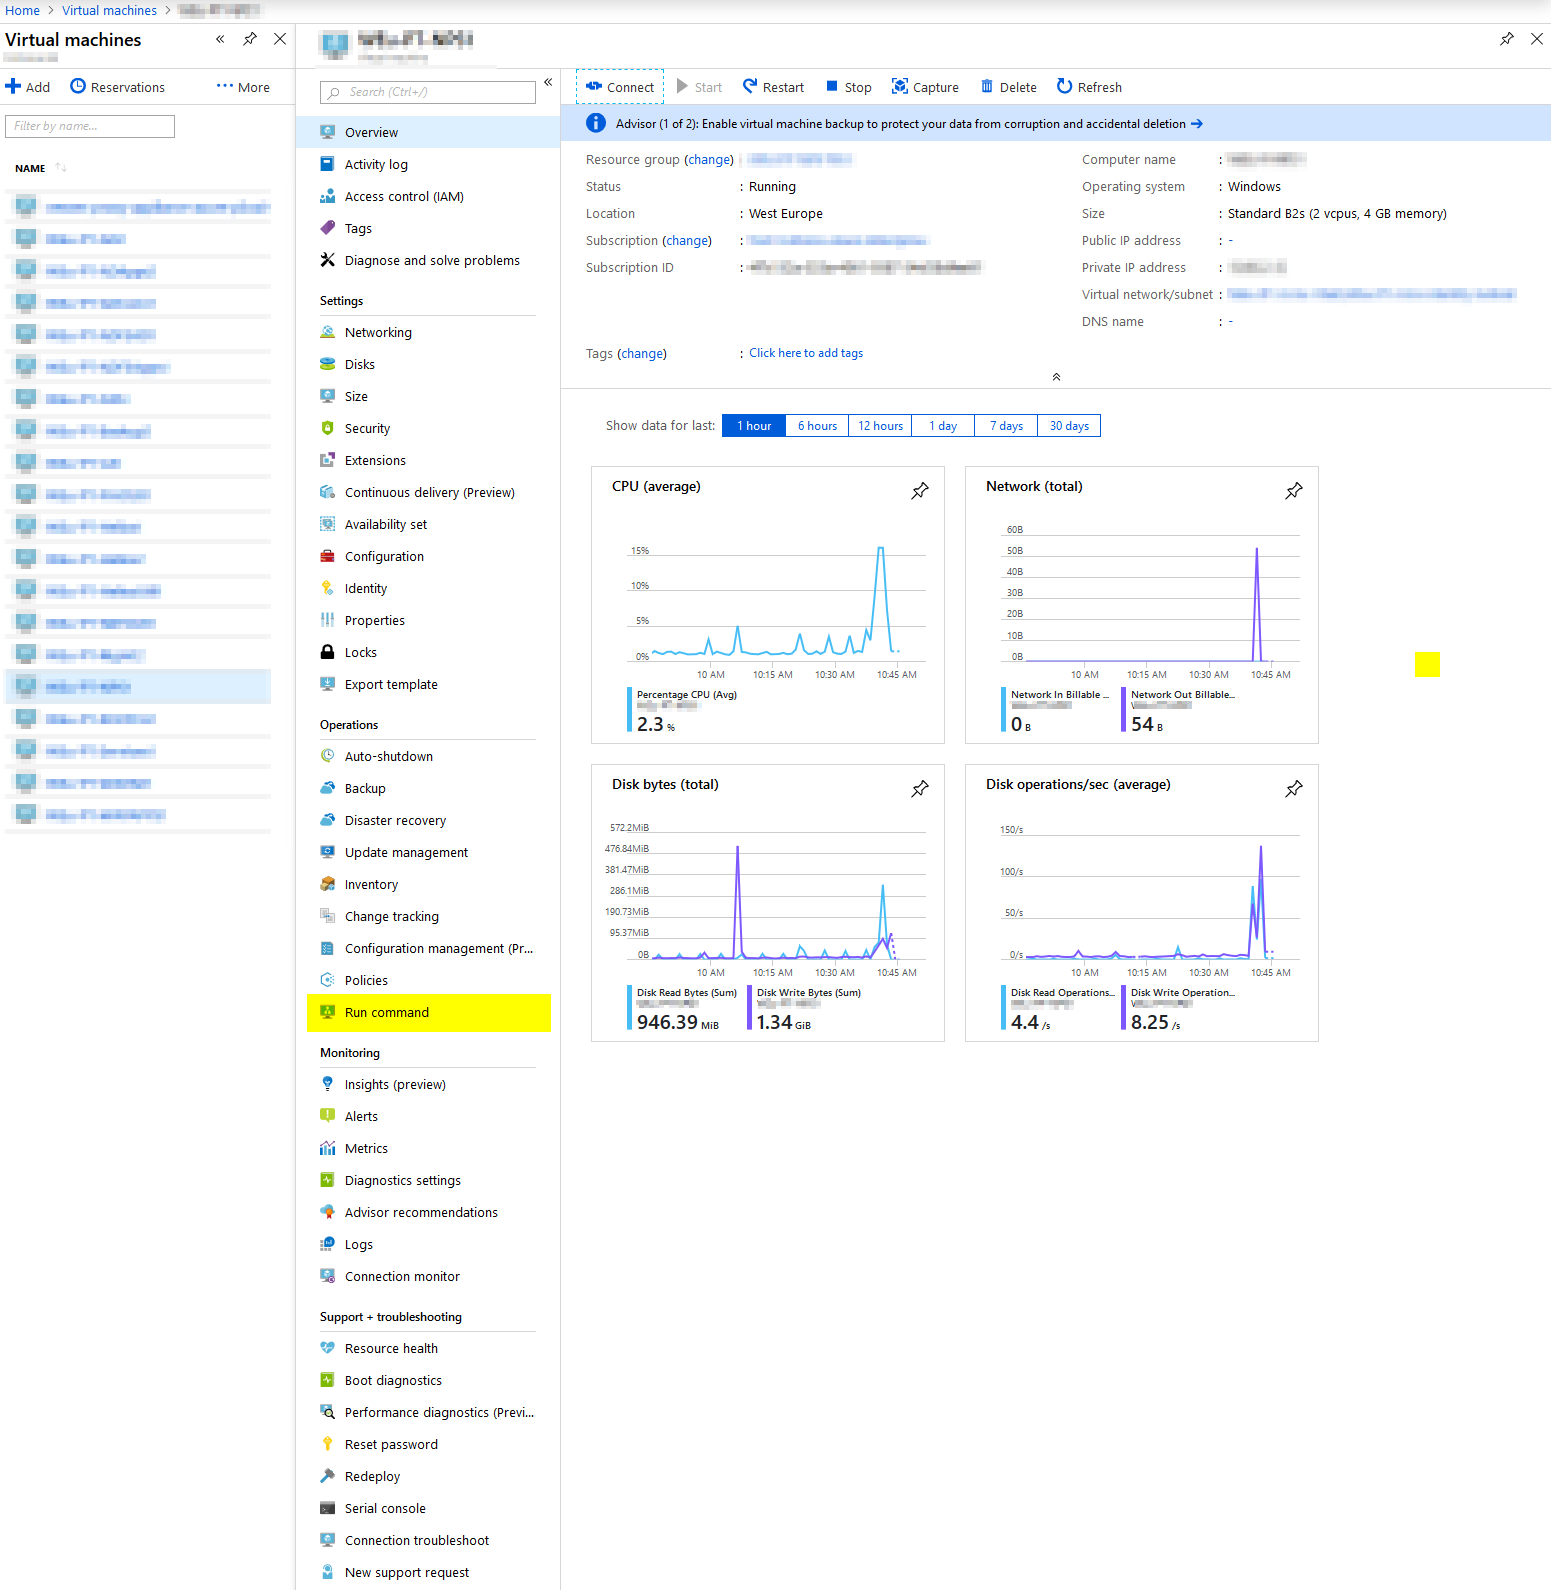This screenshot has width=1551, height=1590.
Task: Click the Backup cloud icon
Action: tap(327, 788)
